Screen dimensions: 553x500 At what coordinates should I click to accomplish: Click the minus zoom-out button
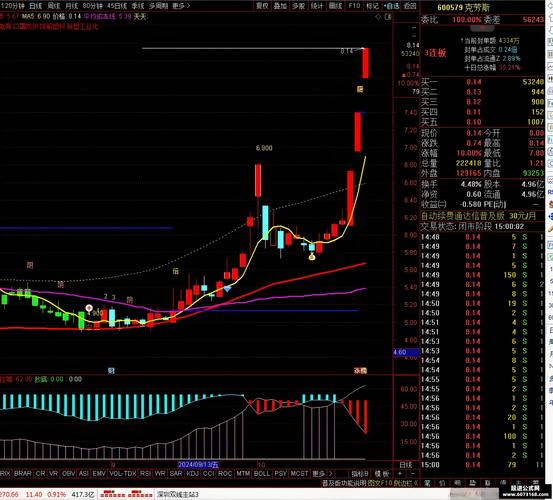point(413,473)
